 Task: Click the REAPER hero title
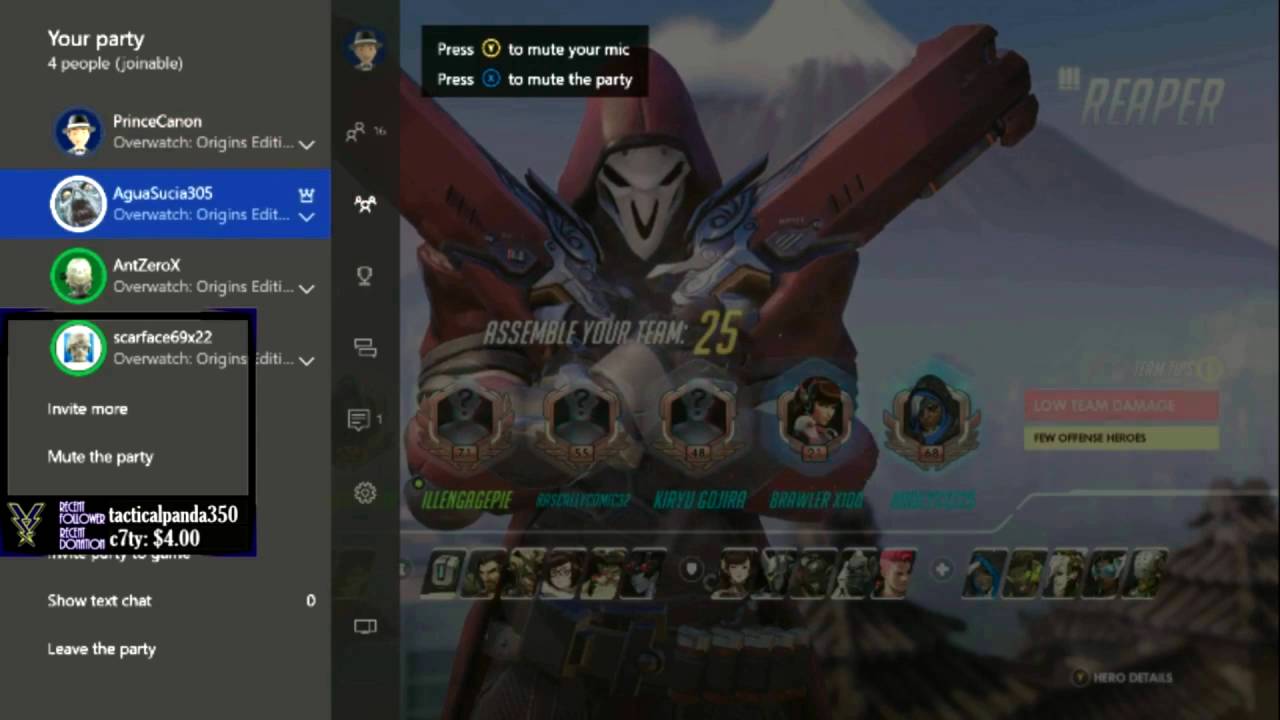pyautogui.click(x=1154, y=101)
